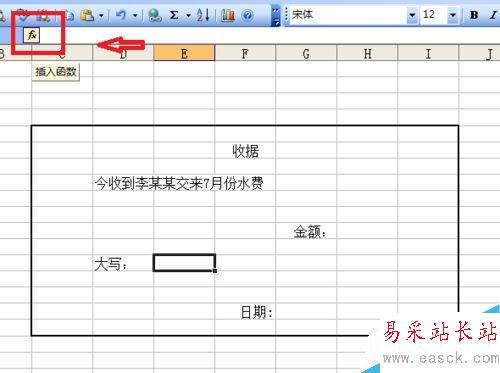Click the 日期: label cell
This screenshot has height=373, width=500.
tap(257, 312)
